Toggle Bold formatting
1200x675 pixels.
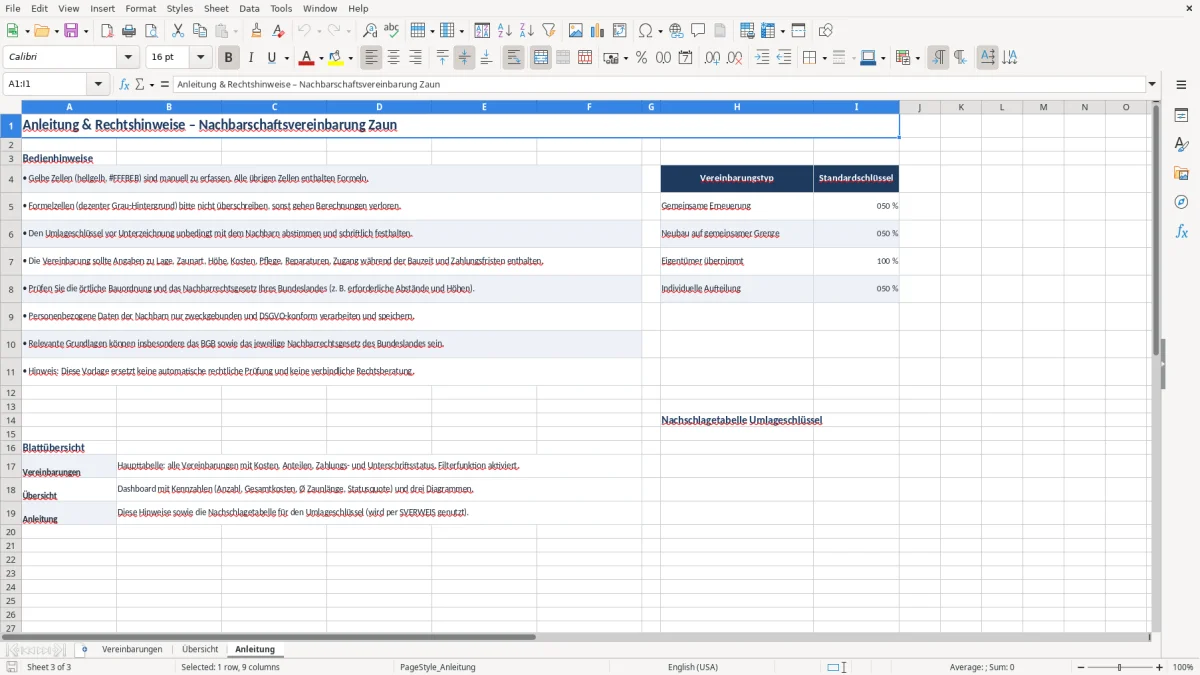(x=228, y=58)
